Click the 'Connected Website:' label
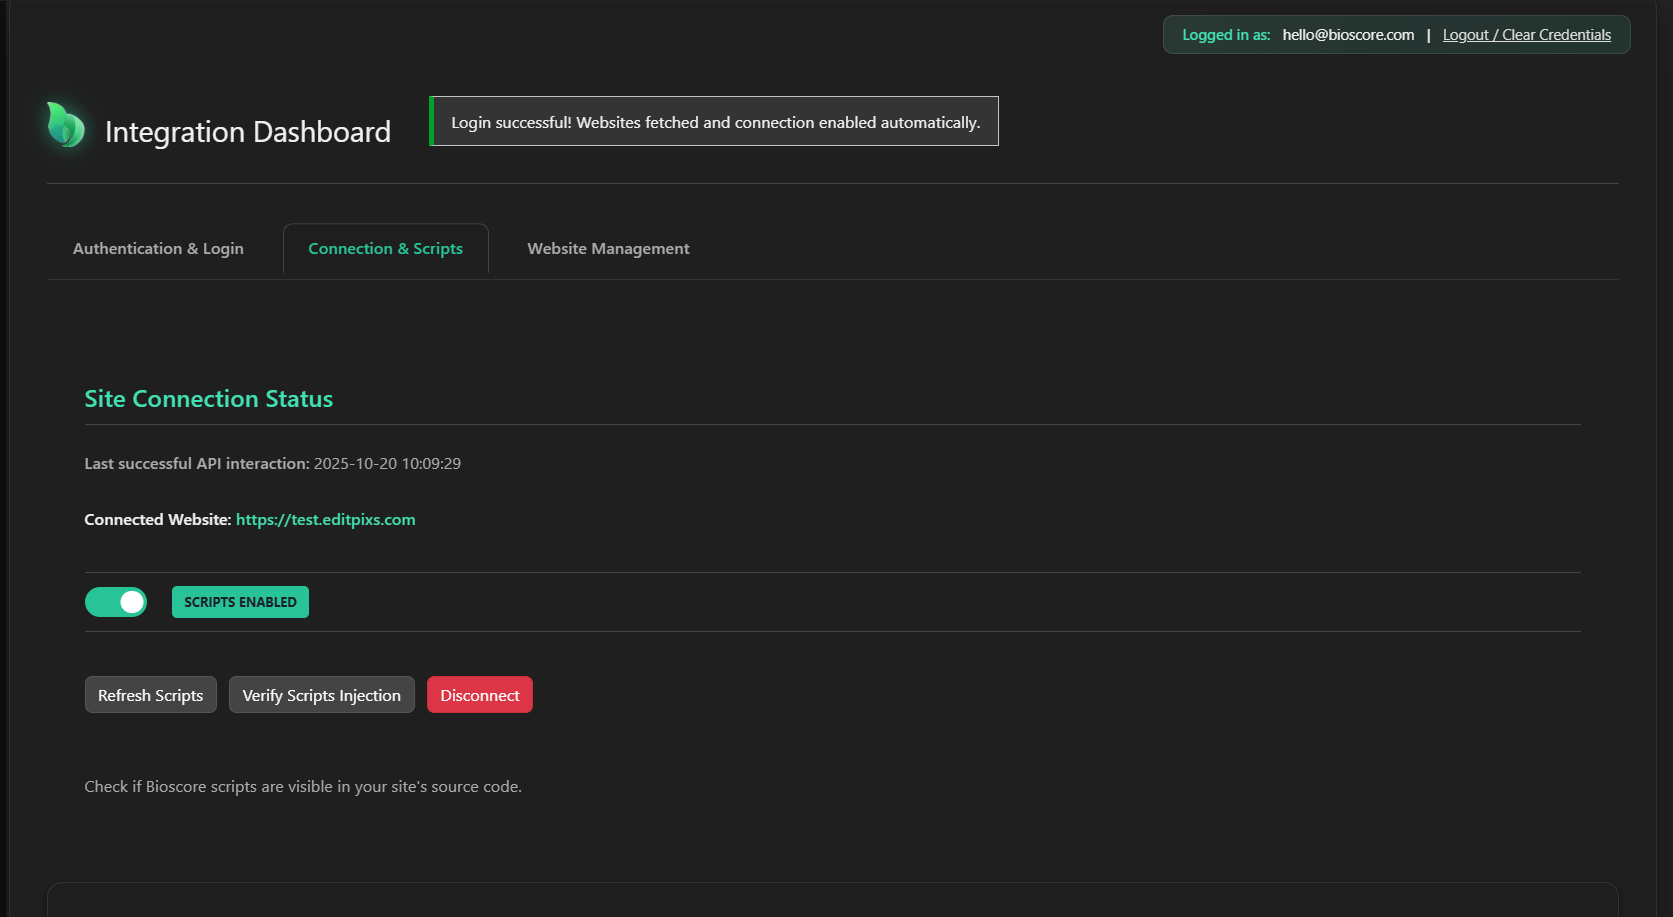The height and width of the screenshot is (917, 1673). [157, 520]
